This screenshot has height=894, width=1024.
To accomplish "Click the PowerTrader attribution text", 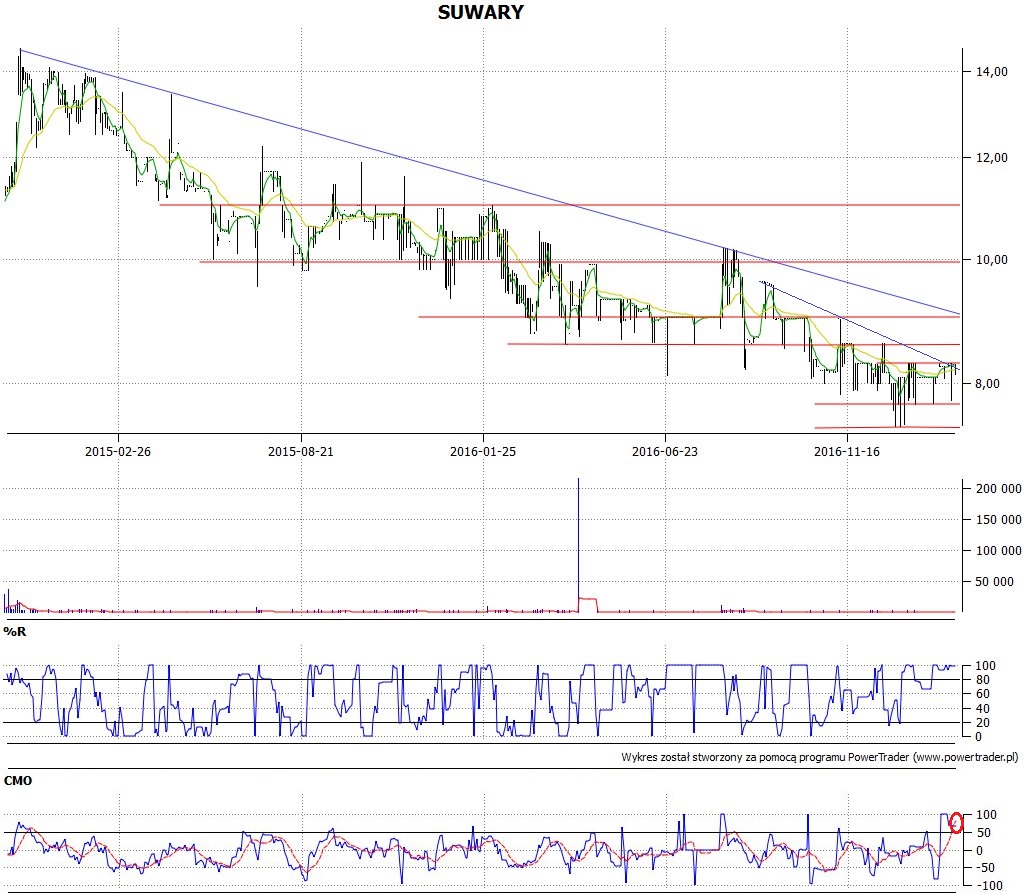I will [820, 758].
